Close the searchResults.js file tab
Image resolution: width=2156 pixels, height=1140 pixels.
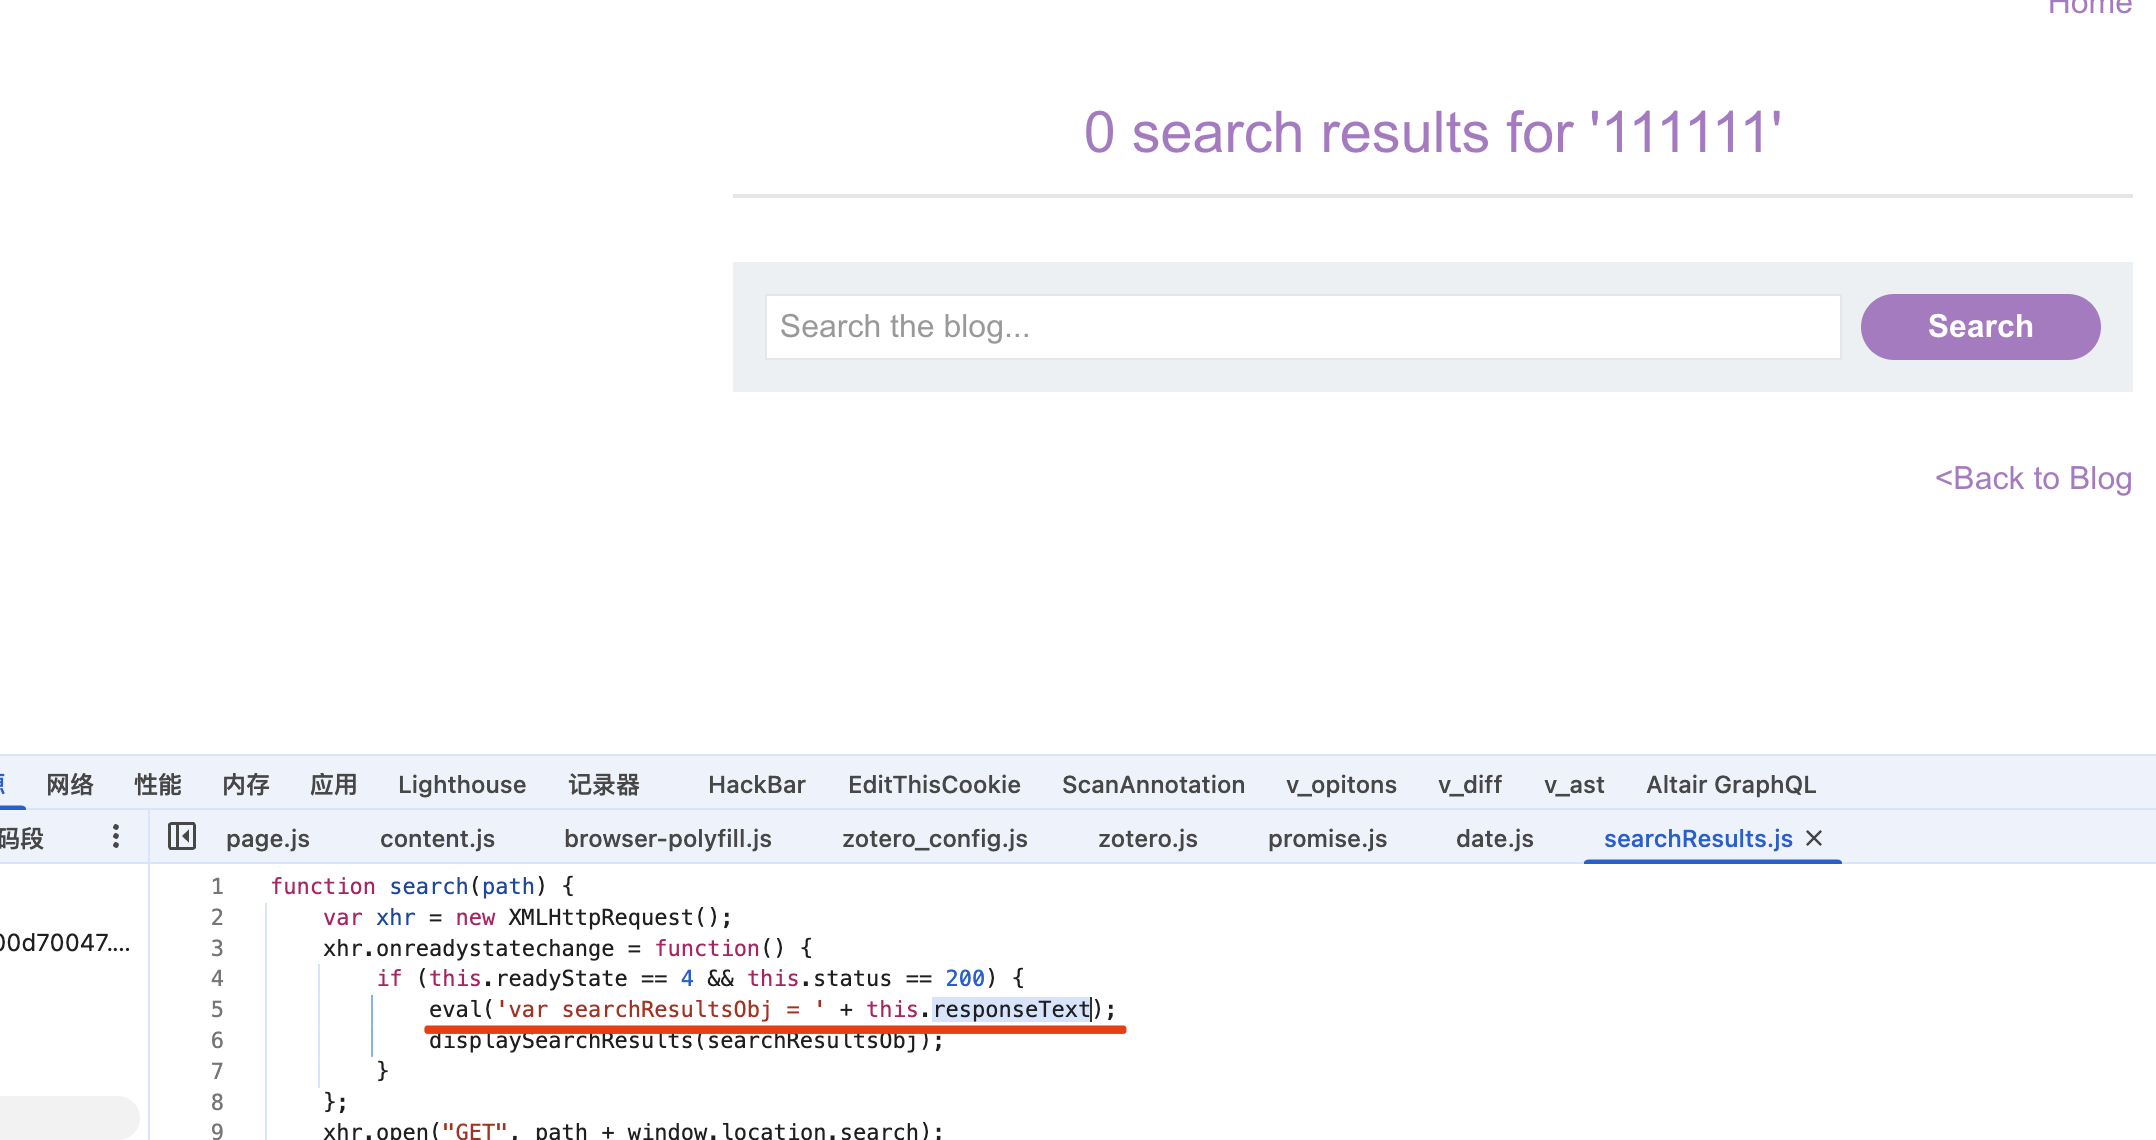tap(1814, 838)
